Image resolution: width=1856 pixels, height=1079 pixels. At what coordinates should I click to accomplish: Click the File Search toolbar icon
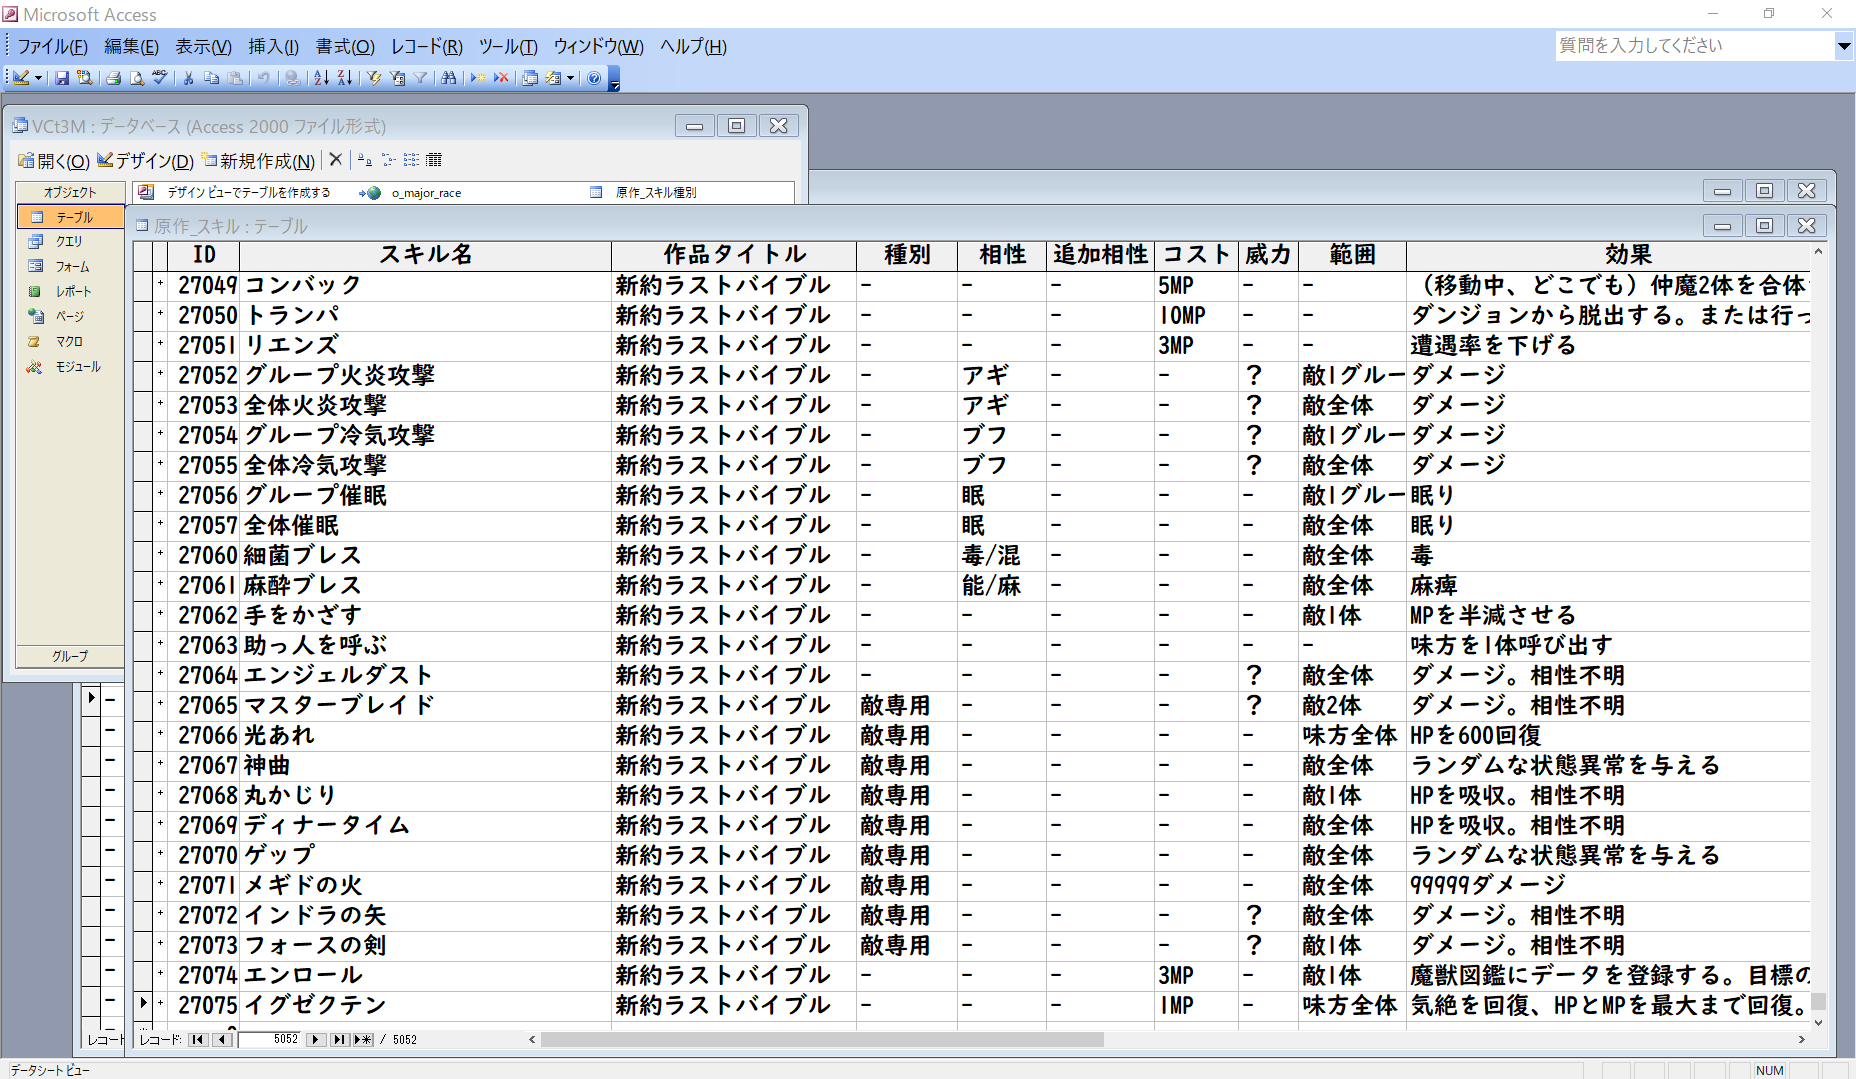pyautogui.click(x=85, y=78)
